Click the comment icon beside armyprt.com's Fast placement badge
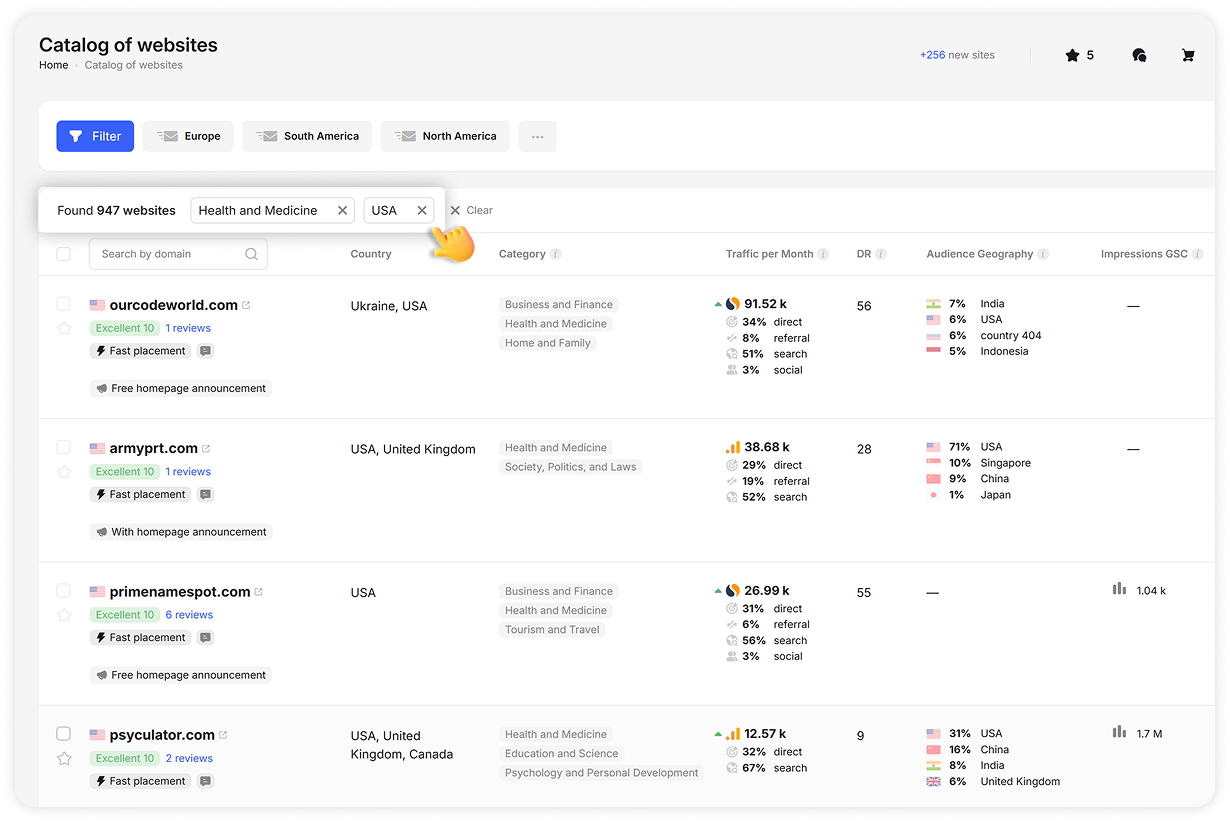Image resolution: width=1230 pixels, height=822 pixels. click(x=205, y=494)
